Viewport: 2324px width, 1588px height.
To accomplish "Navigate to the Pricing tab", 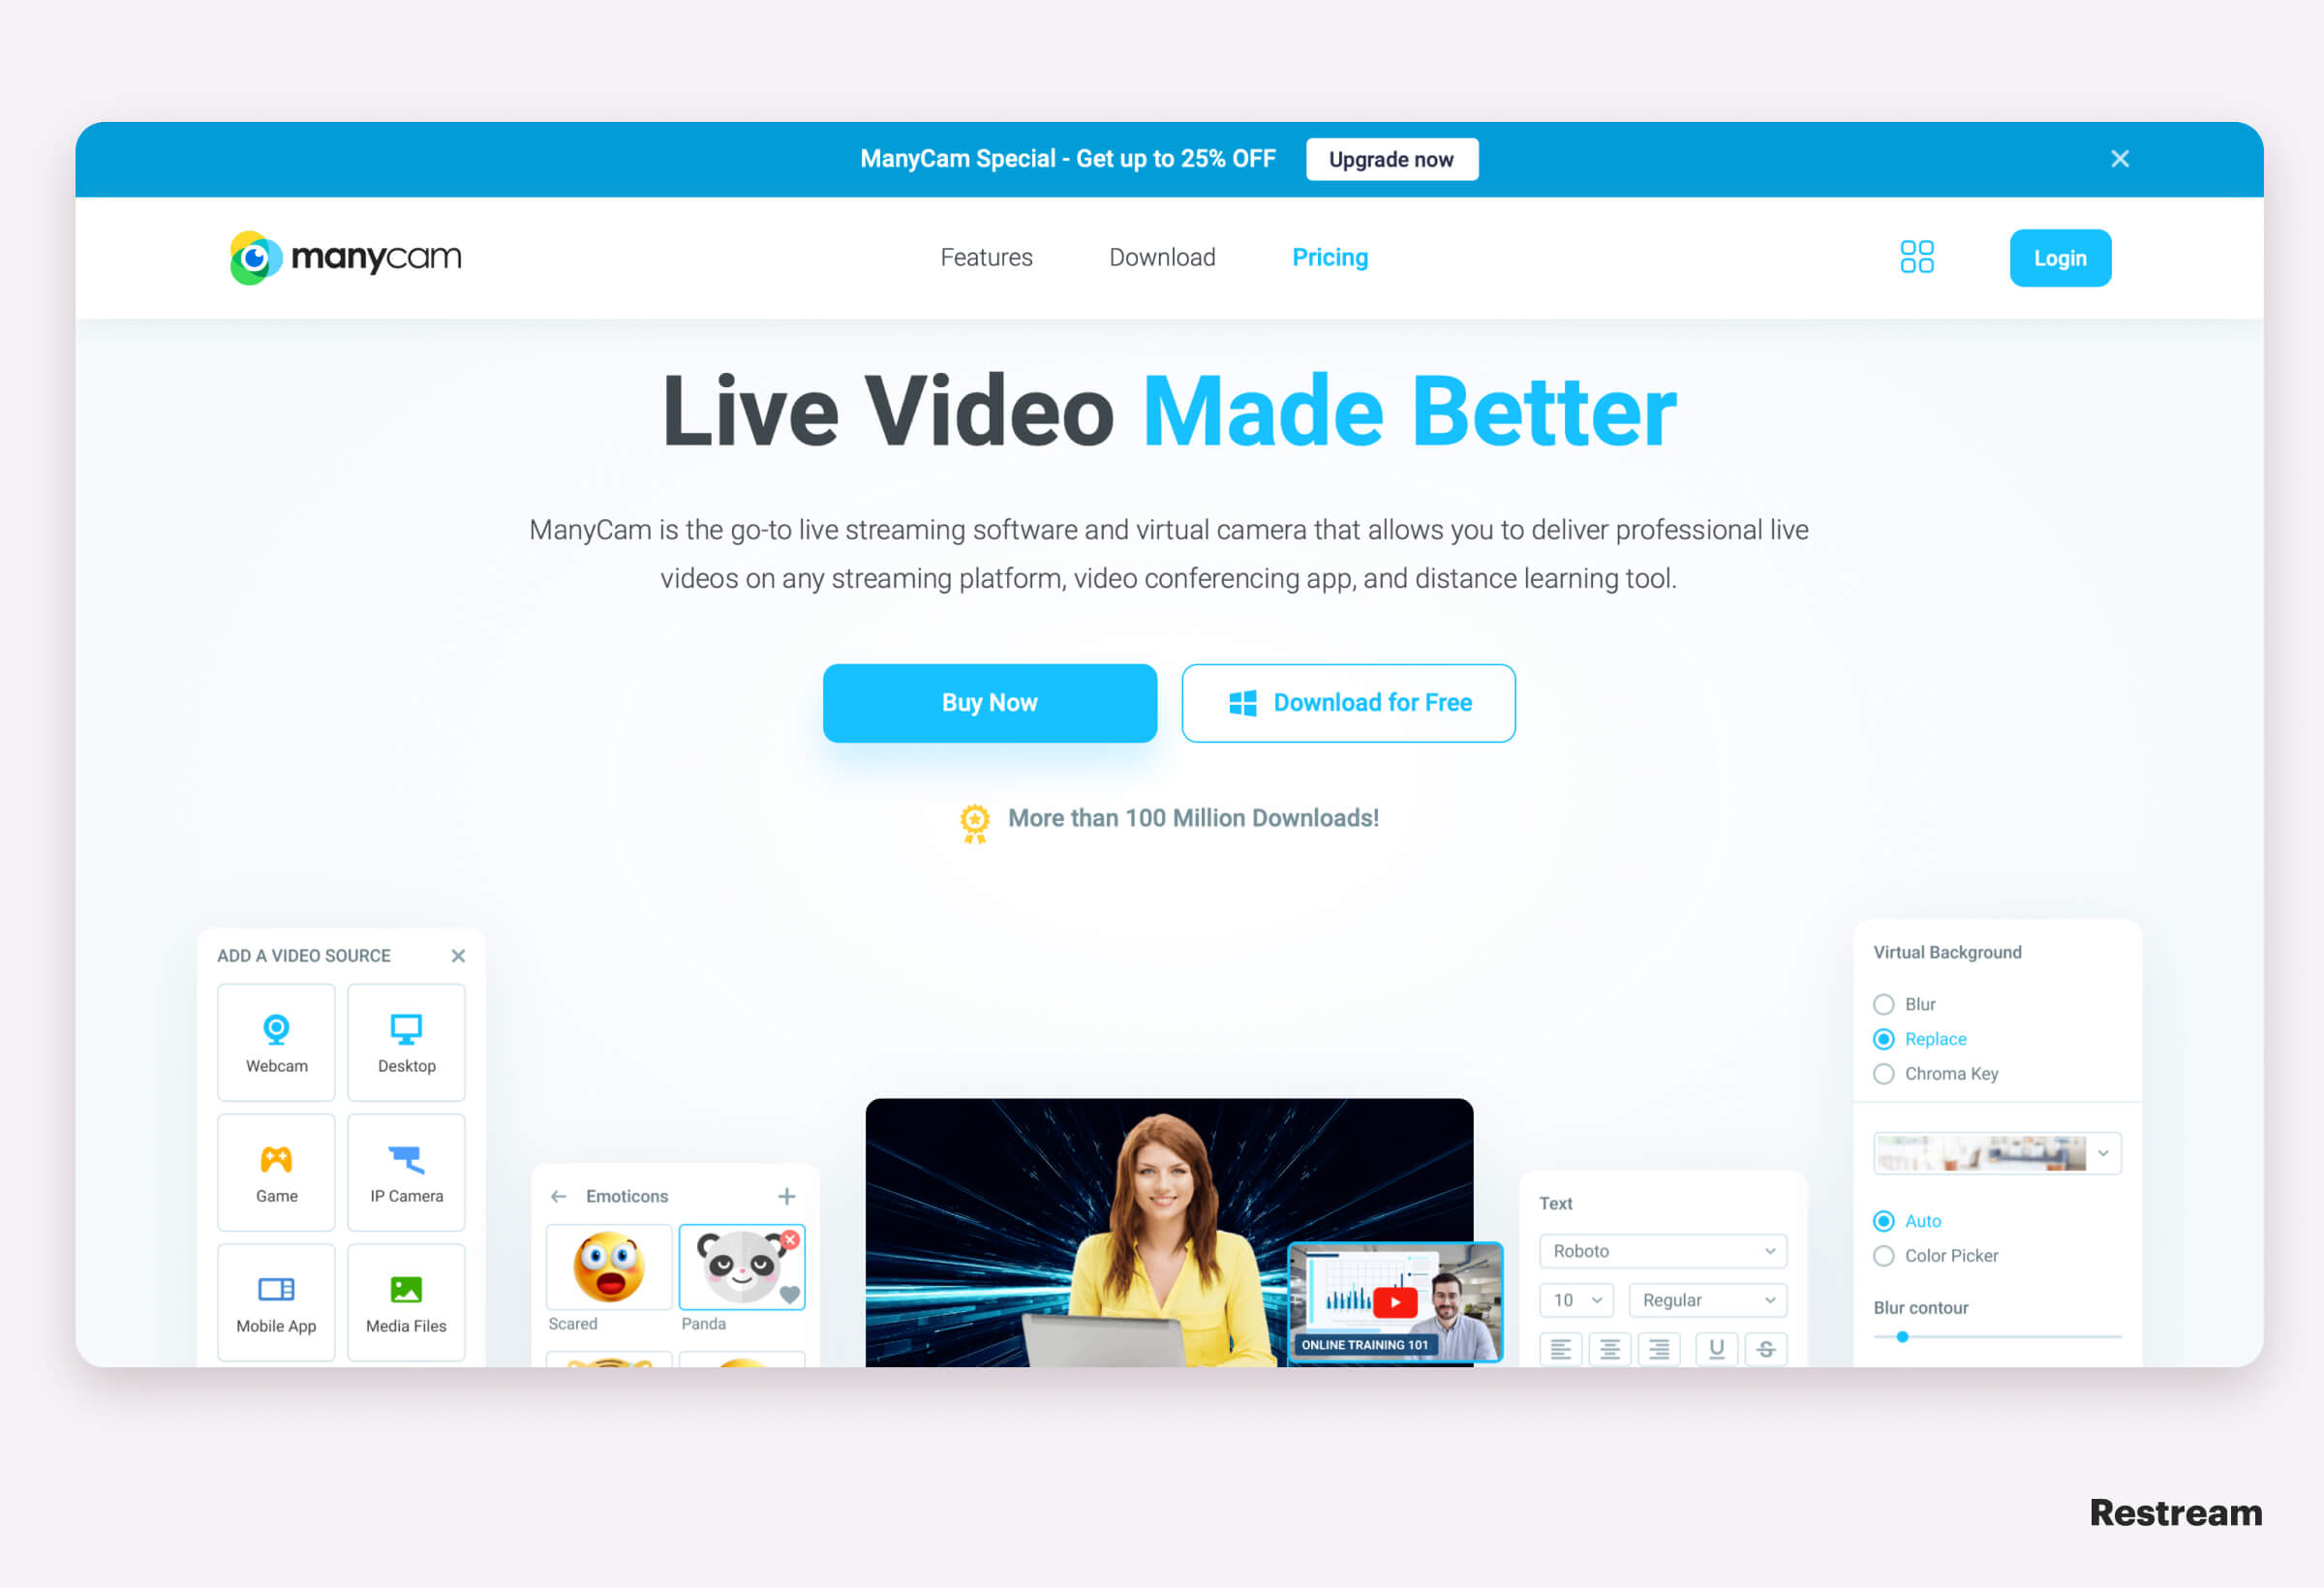I will click(x=1330, y=258).
